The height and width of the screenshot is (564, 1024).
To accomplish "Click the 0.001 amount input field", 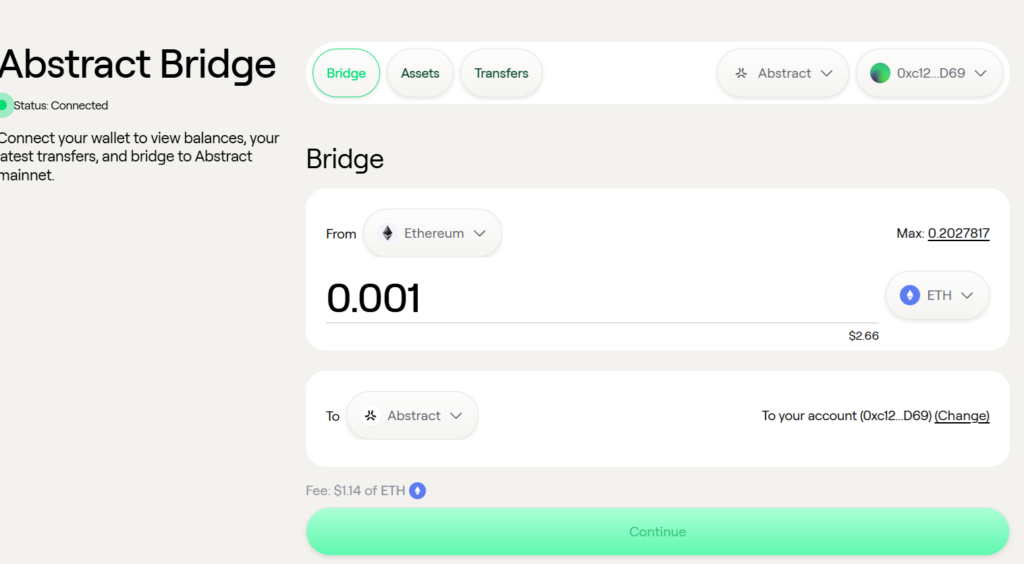I will pos(602,298).
